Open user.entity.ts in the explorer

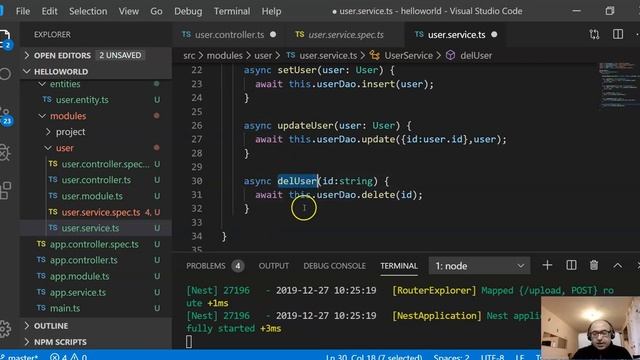[82, 100]
